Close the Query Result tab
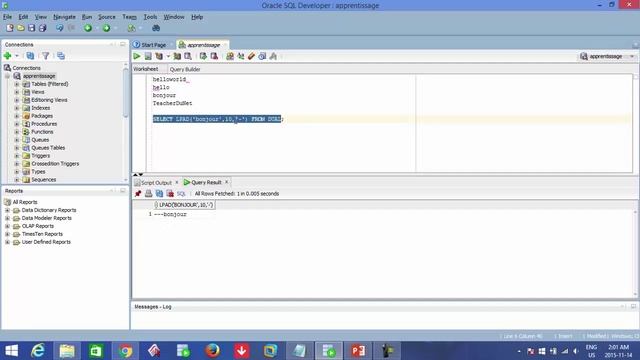 (x=227, y=182)
